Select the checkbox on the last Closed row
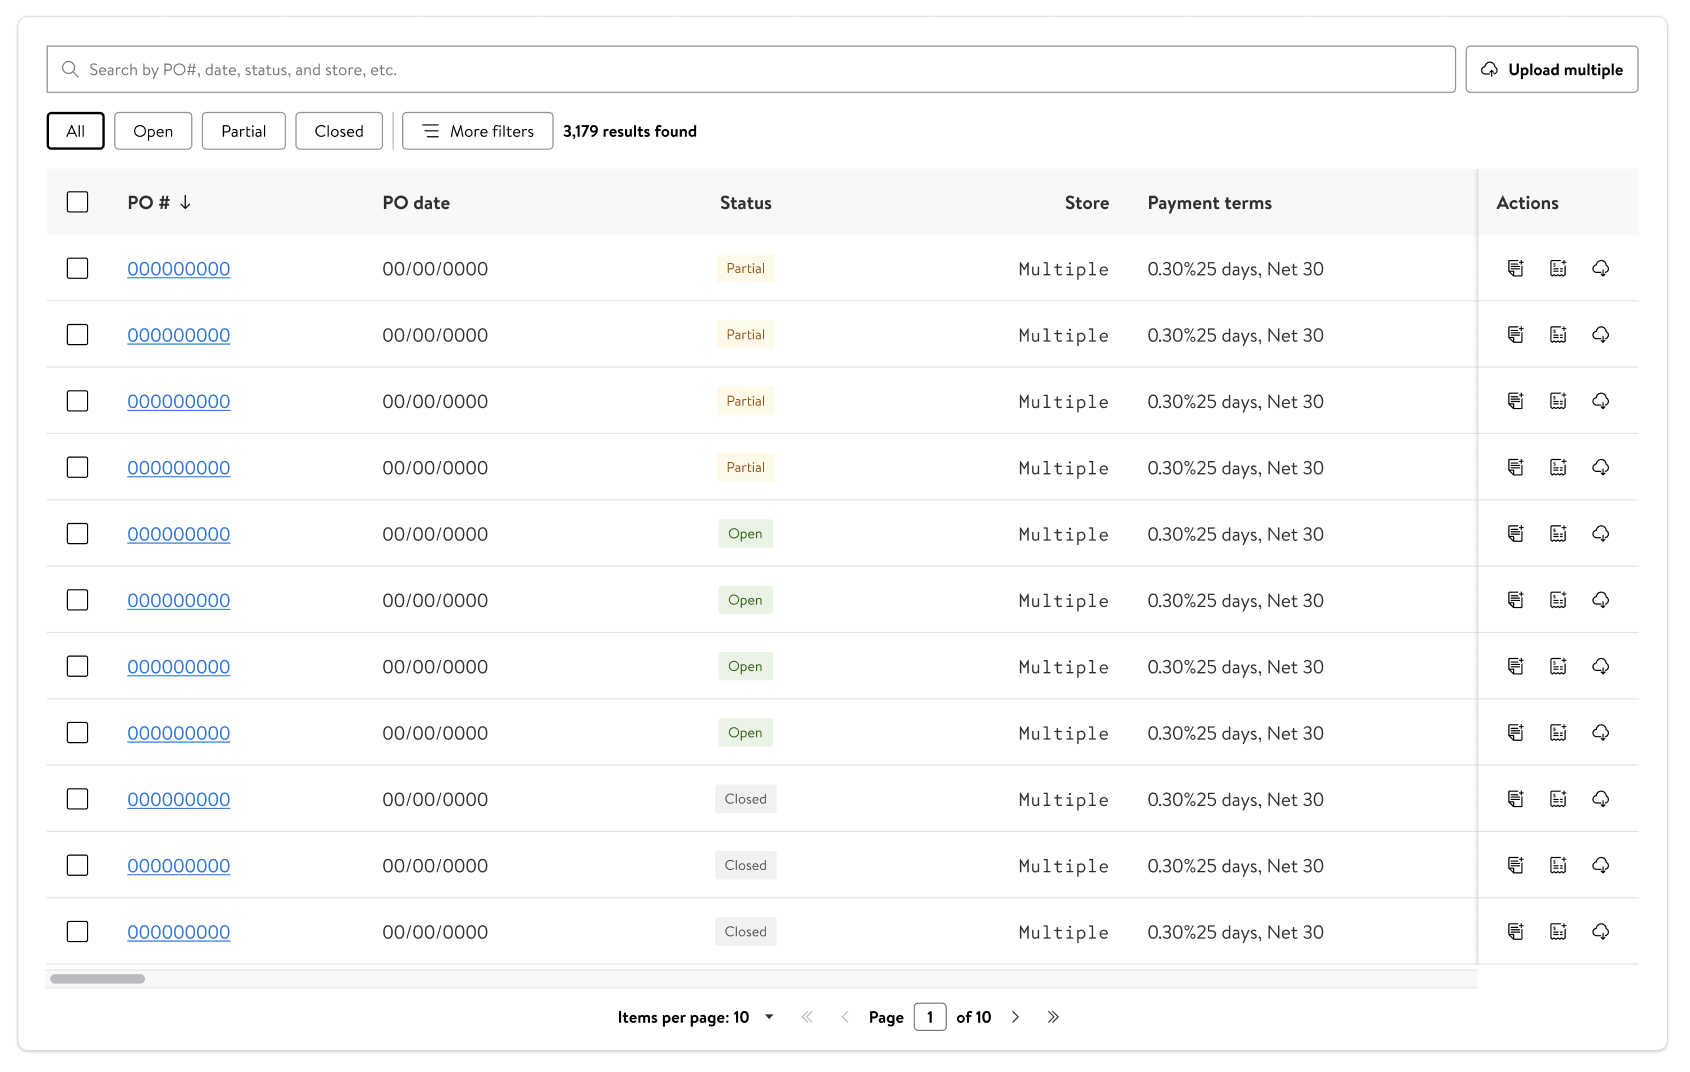Viewport: 1690px width, 1072px height. (77, 931)
